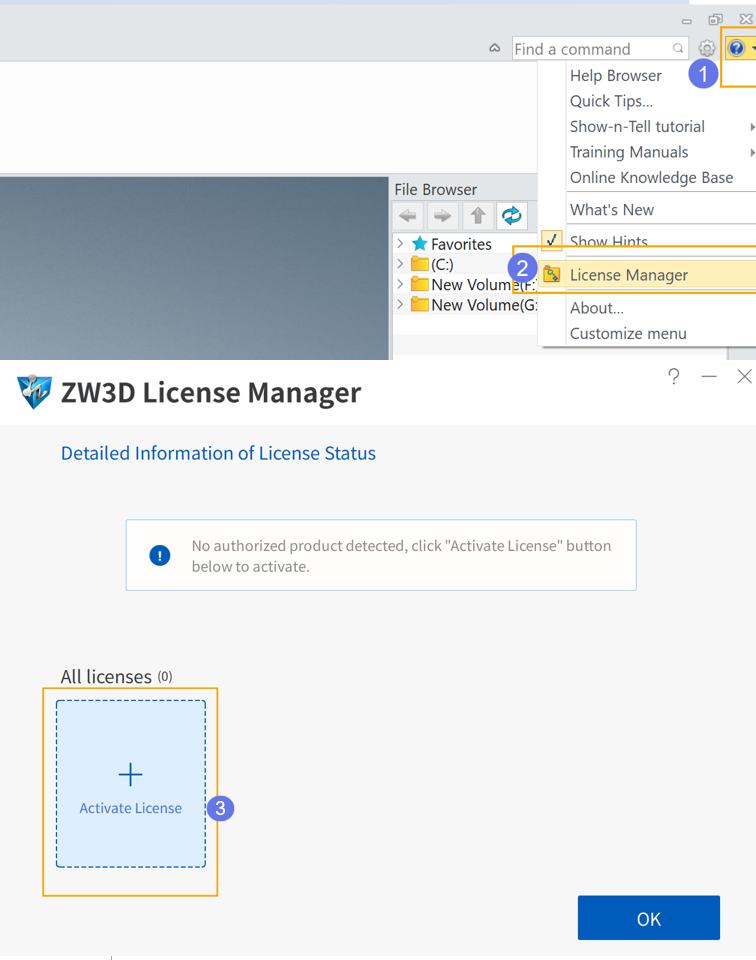Open Online Knowledge Base

click(651, 178)
